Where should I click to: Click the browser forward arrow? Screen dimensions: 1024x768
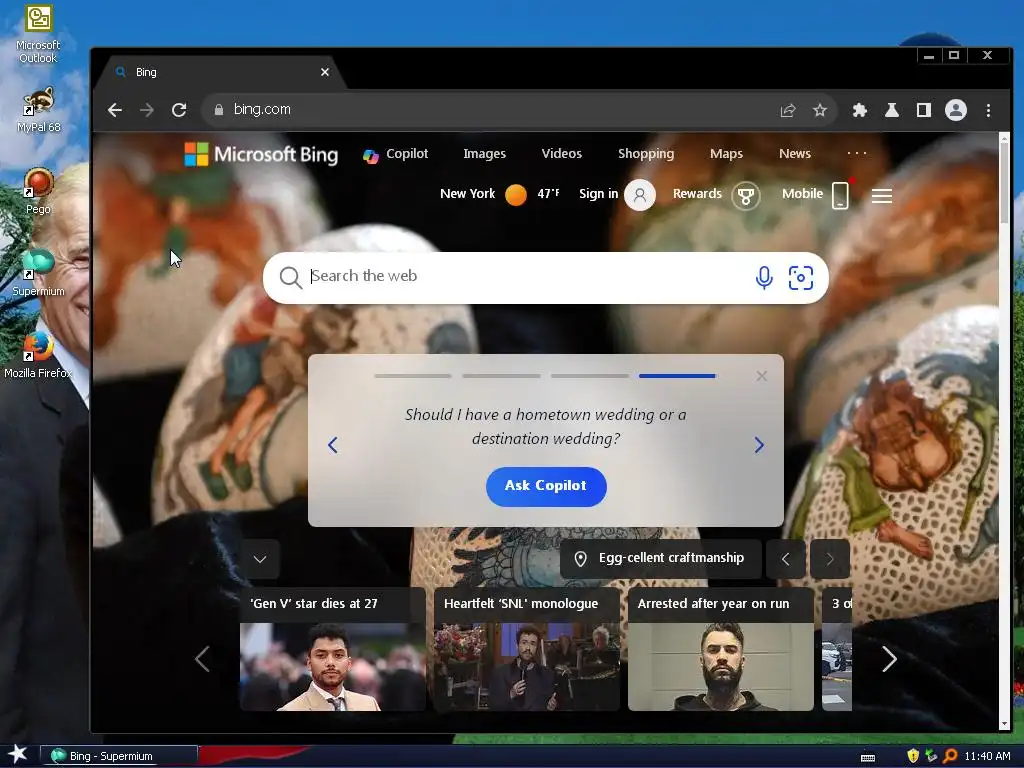[147, 110]
